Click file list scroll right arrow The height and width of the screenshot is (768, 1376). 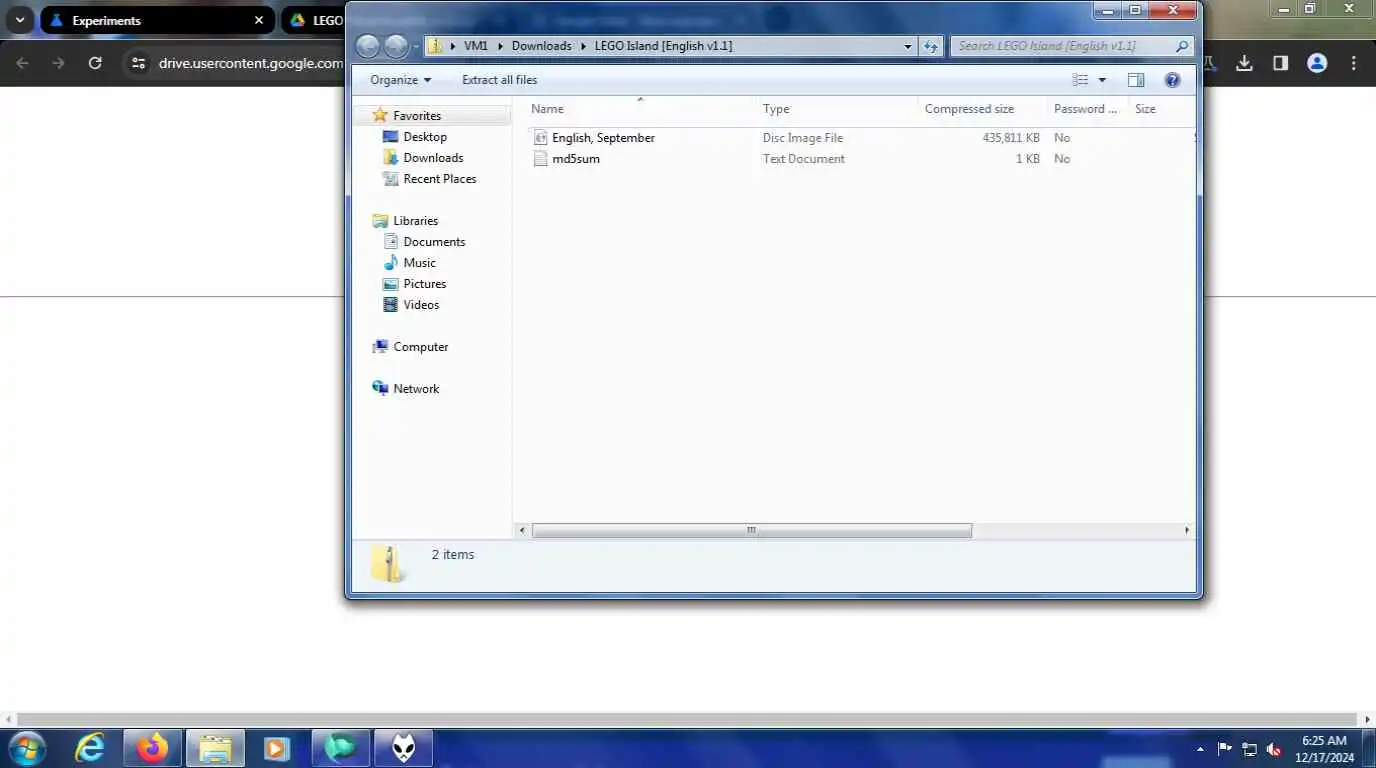(1187, 530)
